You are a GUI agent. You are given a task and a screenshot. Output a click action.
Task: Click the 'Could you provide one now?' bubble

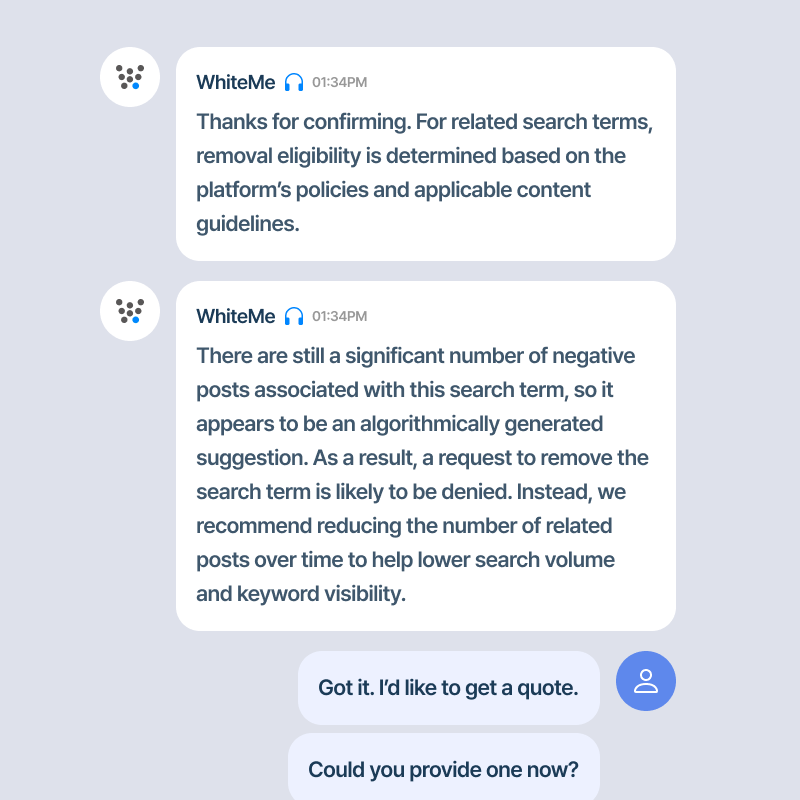point(443,767)
